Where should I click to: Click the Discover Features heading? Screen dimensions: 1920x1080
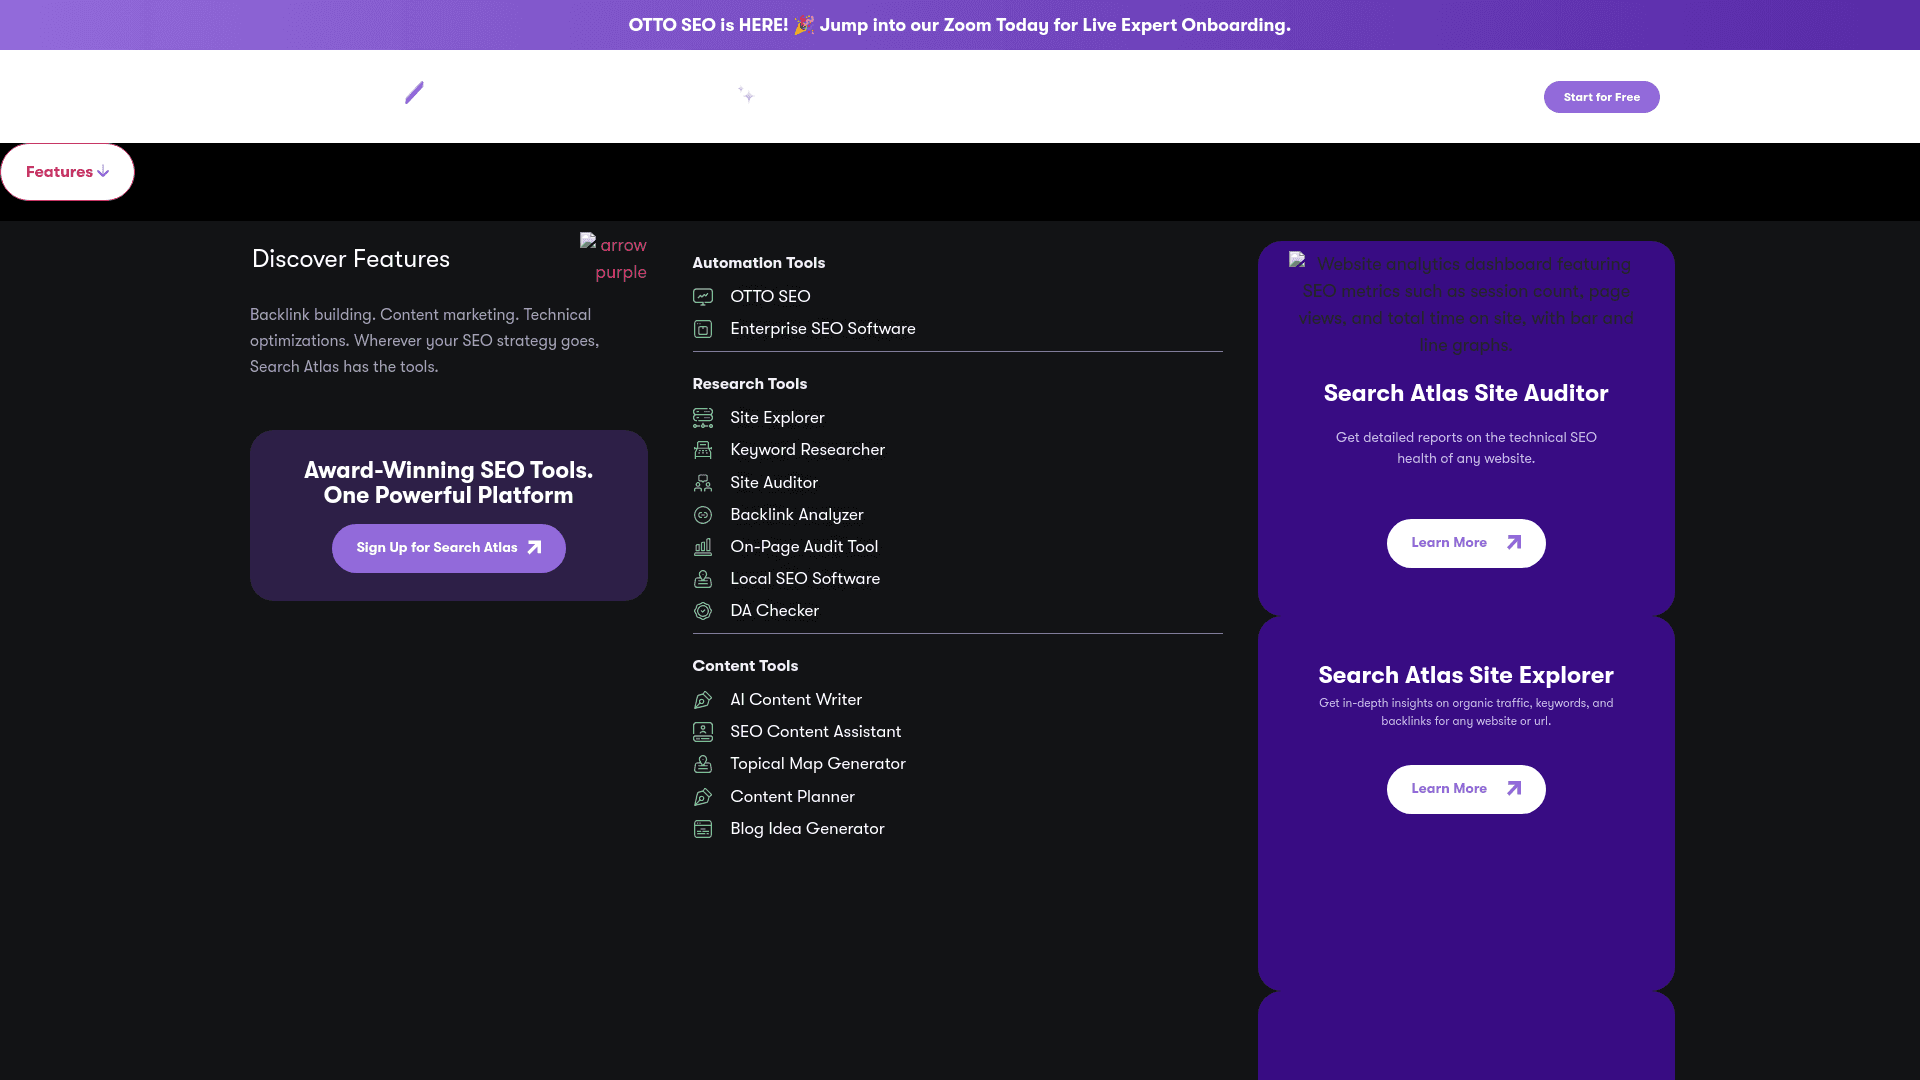point(351,259)
